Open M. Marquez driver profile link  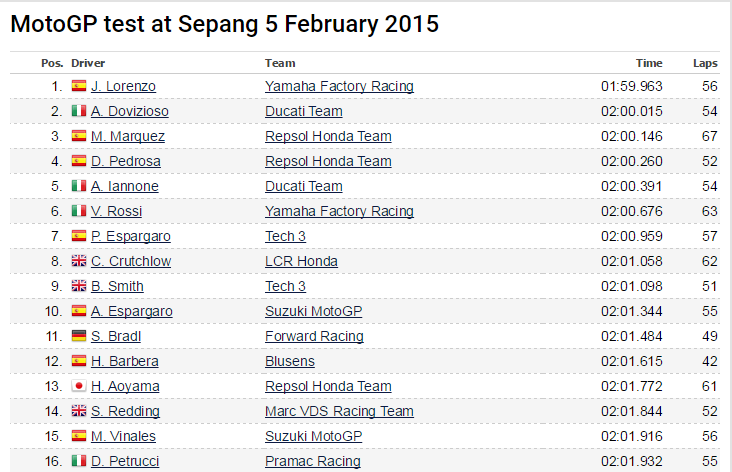point(128,136)
